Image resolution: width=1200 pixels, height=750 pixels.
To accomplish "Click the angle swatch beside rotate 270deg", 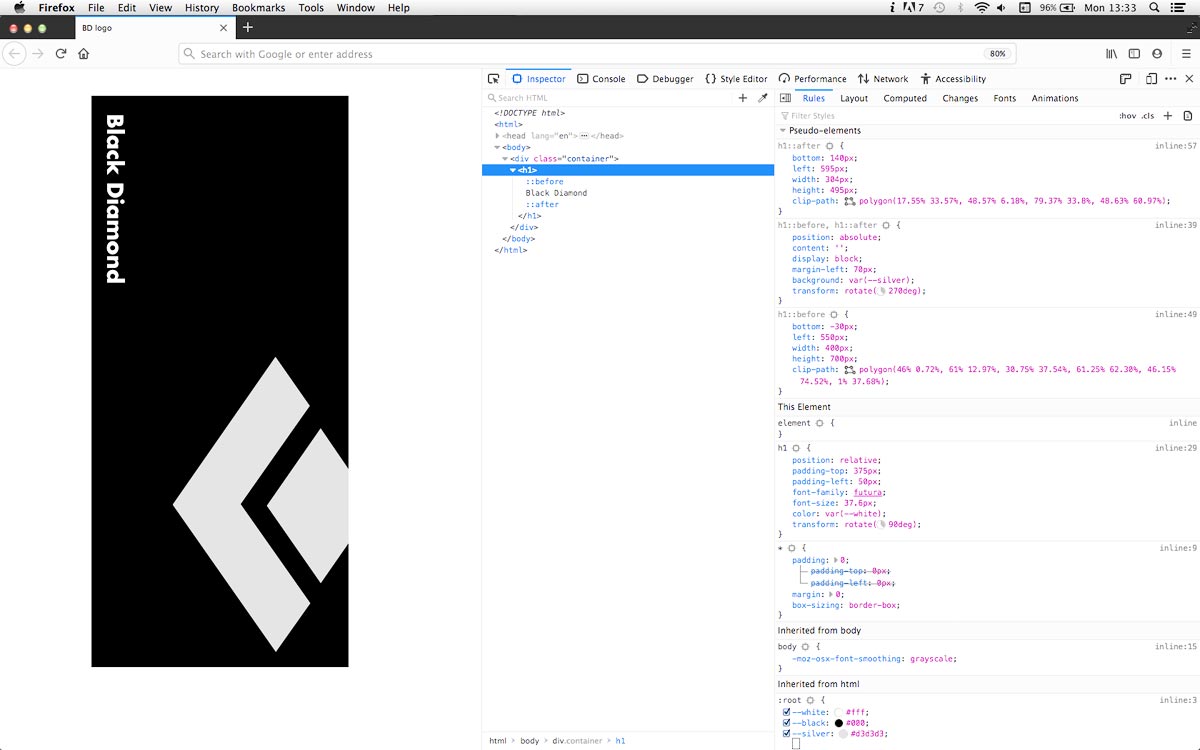I will click(883, 292).
